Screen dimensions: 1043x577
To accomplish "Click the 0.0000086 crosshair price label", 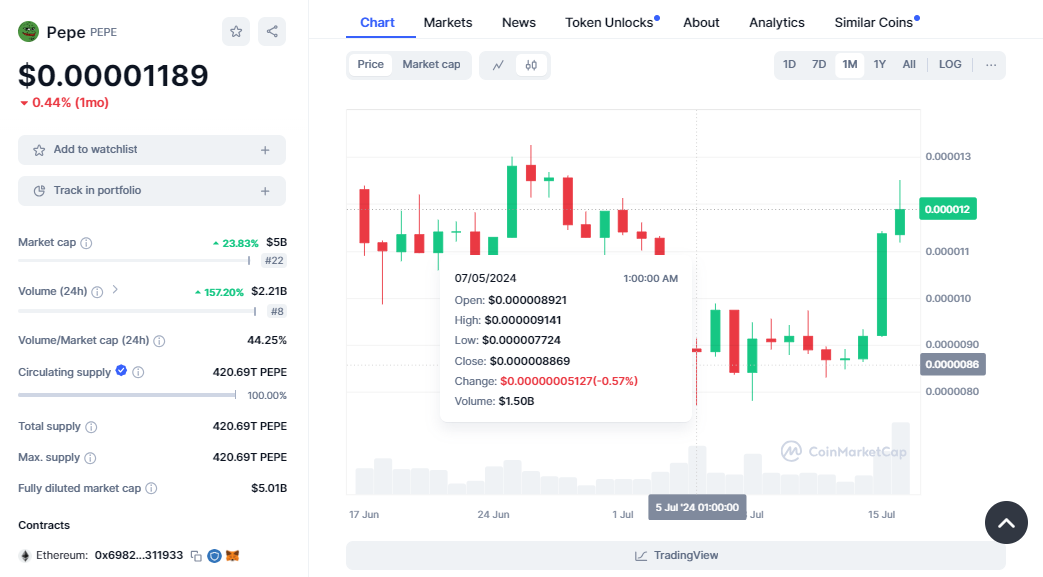I will point(952,364).
